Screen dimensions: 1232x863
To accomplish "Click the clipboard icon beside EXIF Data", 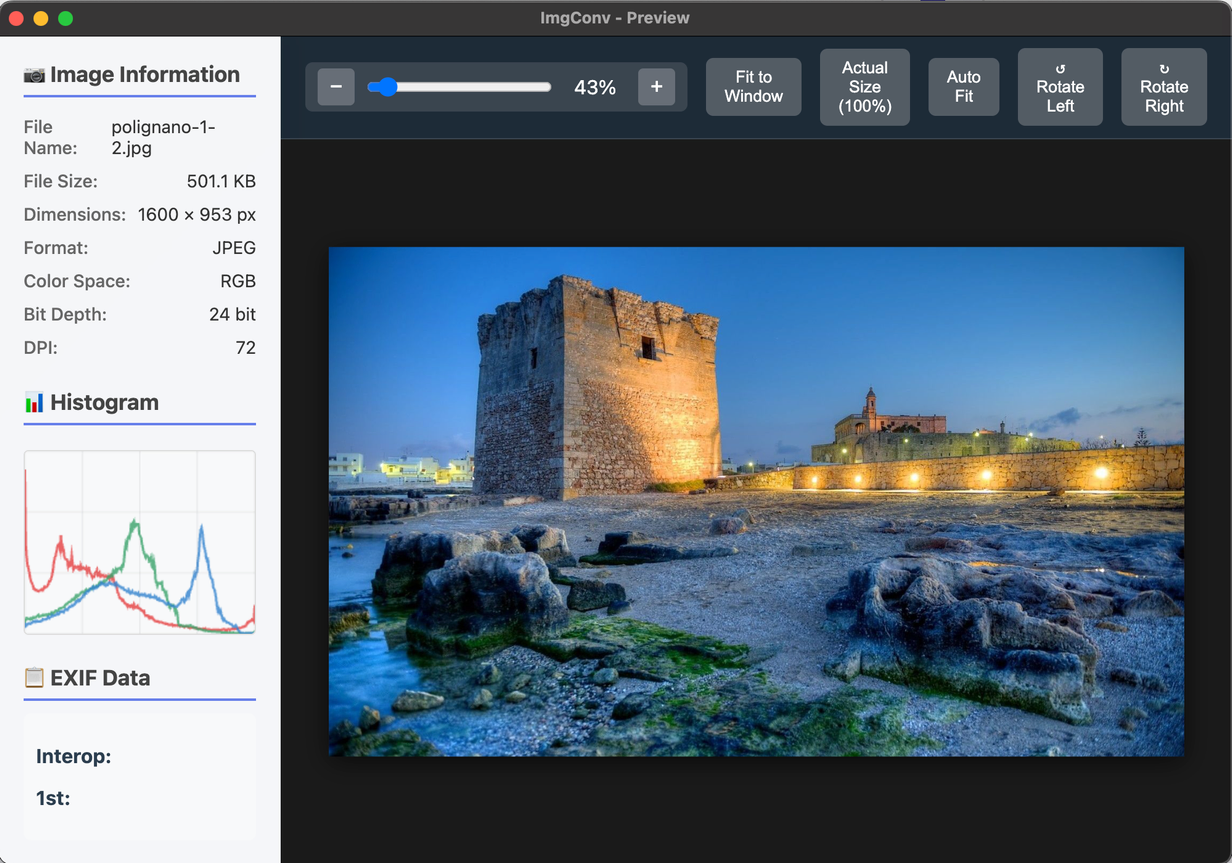I will pyautogui.click(x=35, y=678).
